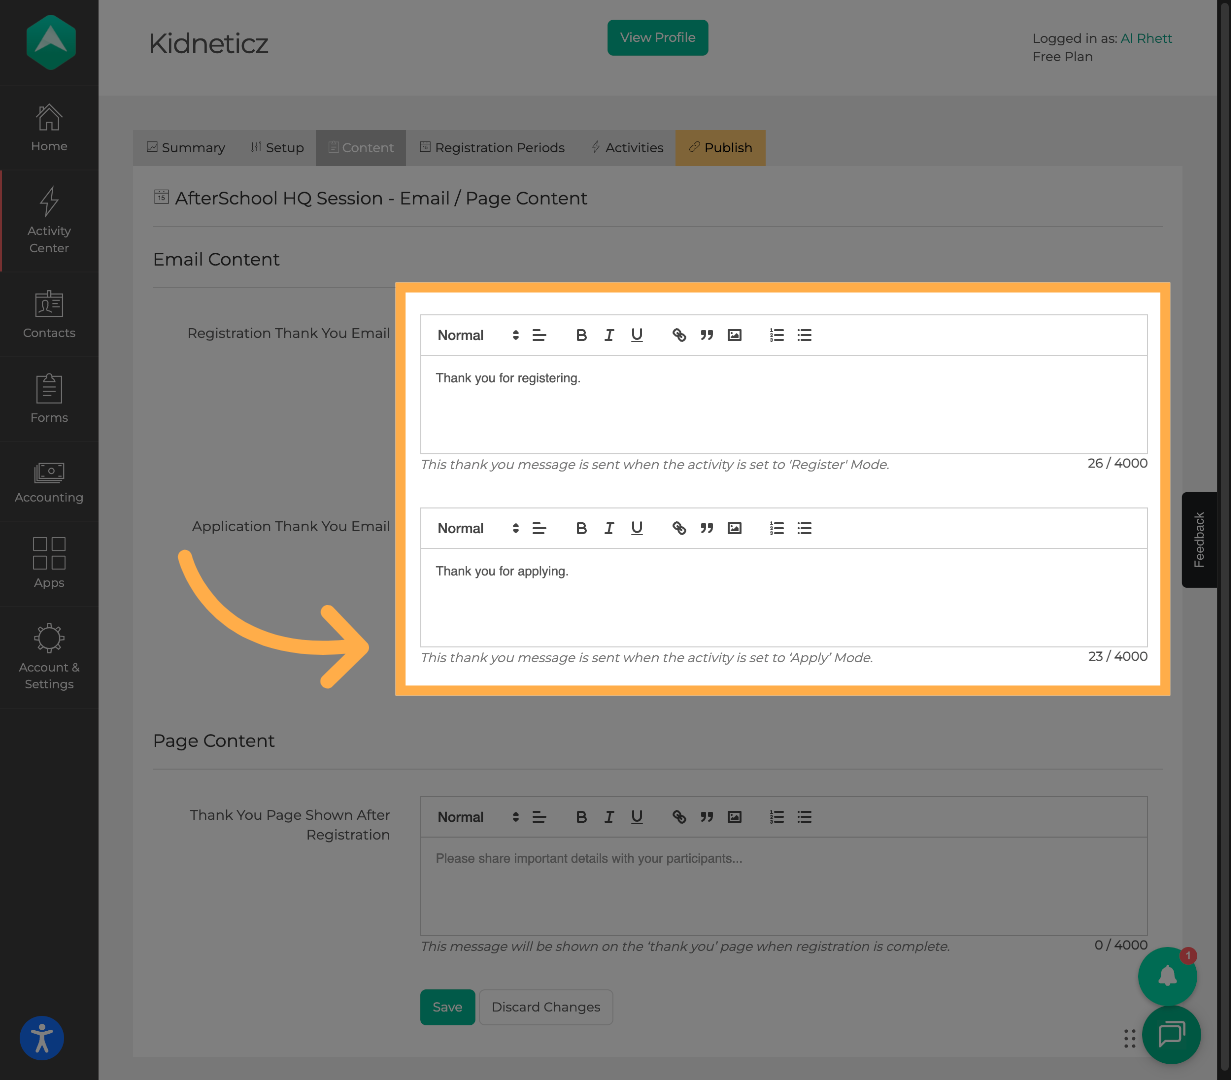Insert image in Application Thank You editor
The image size is (1231, 1080).
click(735, 528)
